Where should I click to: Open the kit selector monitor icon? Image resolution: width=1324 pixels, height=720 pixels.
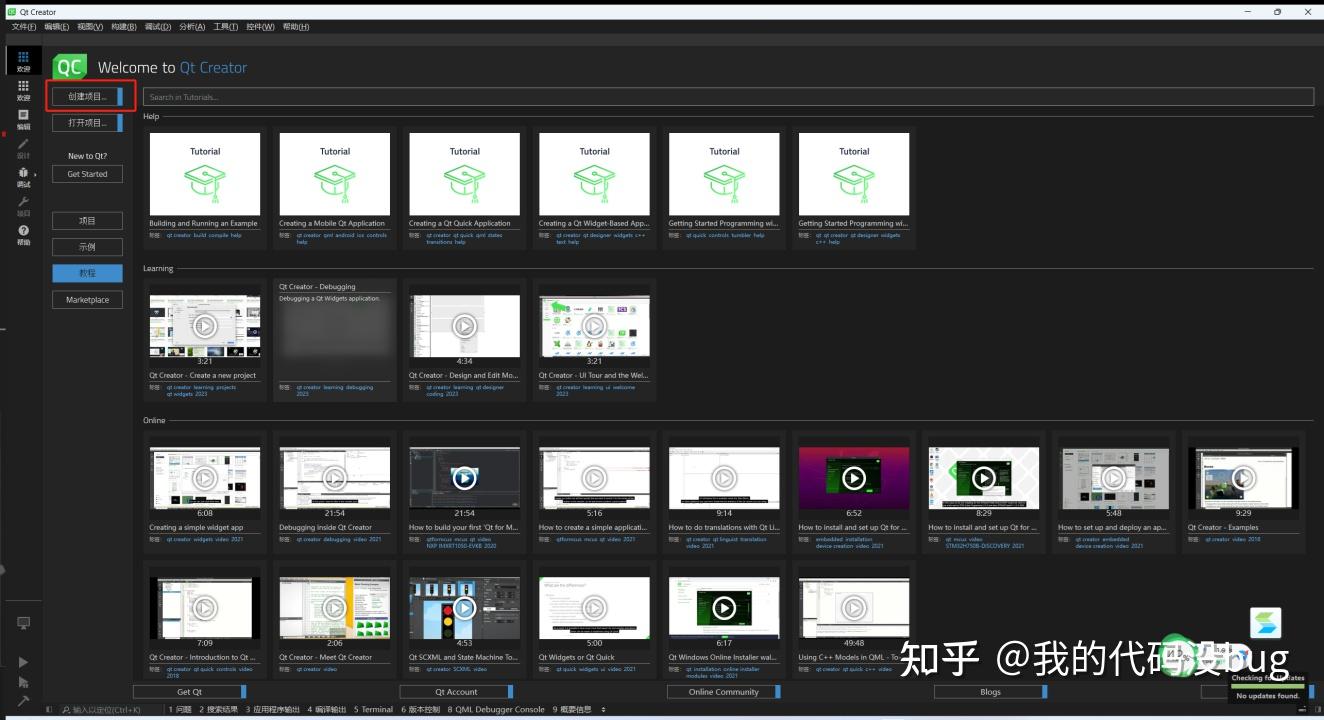point(23,622)
